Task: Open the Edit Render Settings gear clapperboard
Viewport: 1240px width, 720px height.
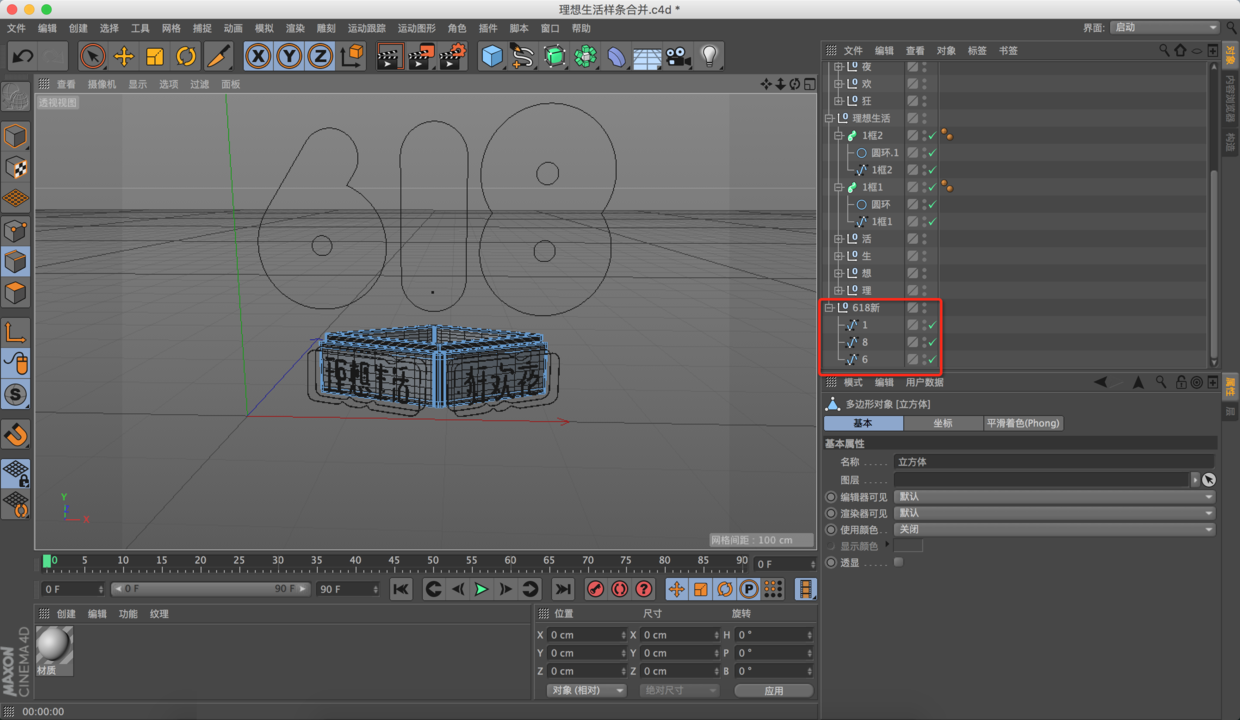Action: 453,56
